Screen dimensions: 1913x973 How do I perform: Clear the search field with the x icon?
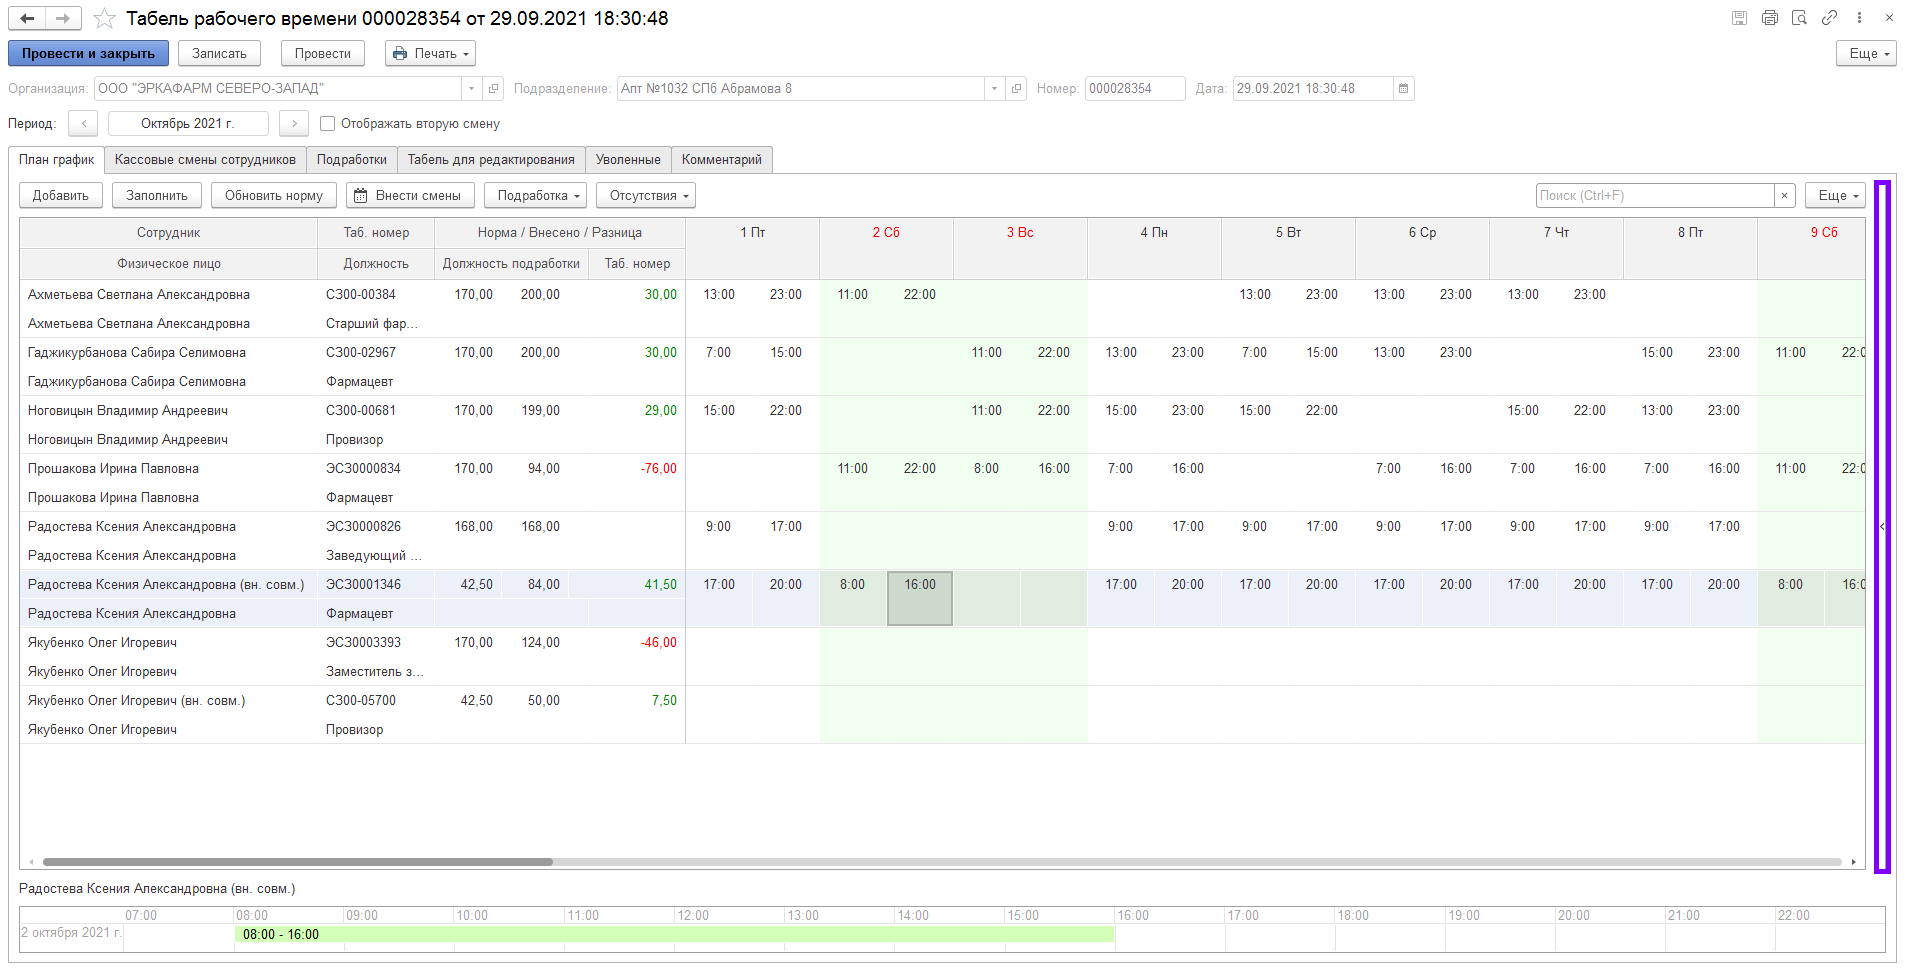click(x=1784, y=196)
